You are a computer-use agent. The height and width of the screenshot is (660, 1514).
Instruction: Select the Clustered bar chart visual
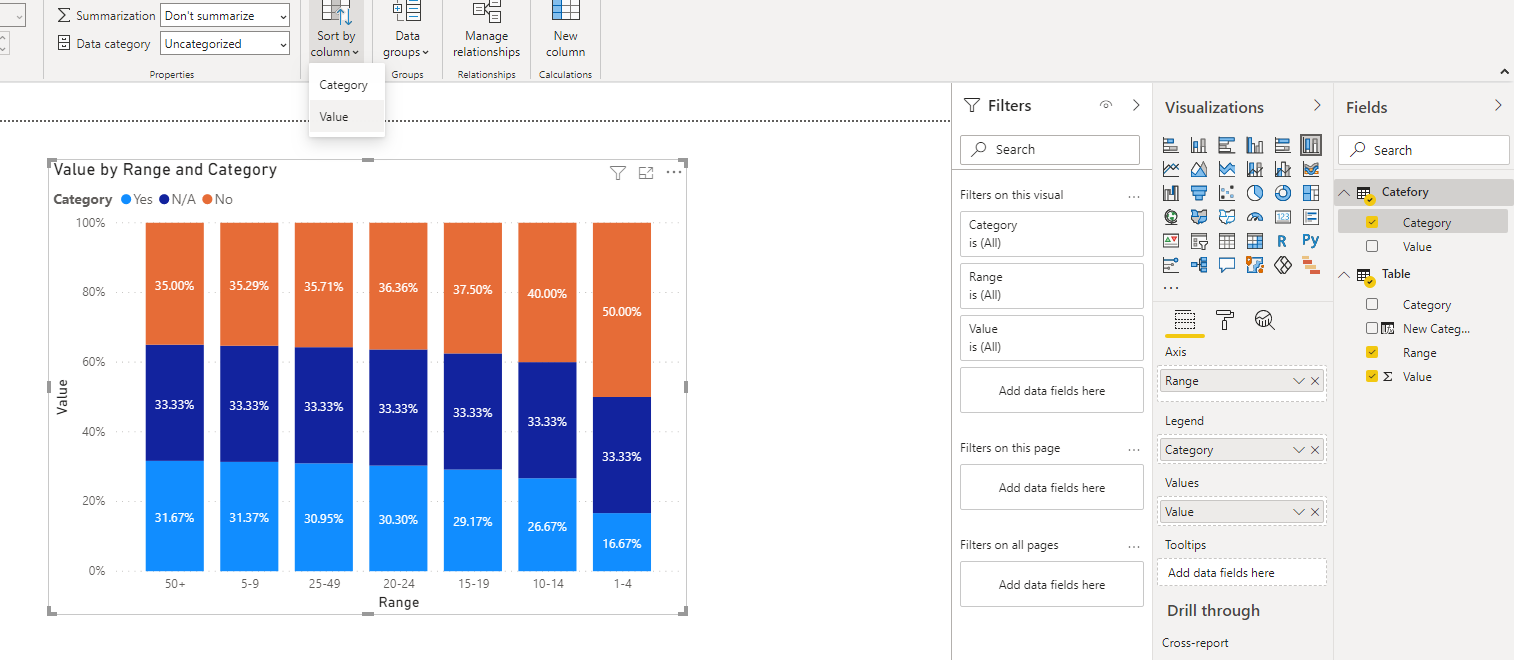1227,145
